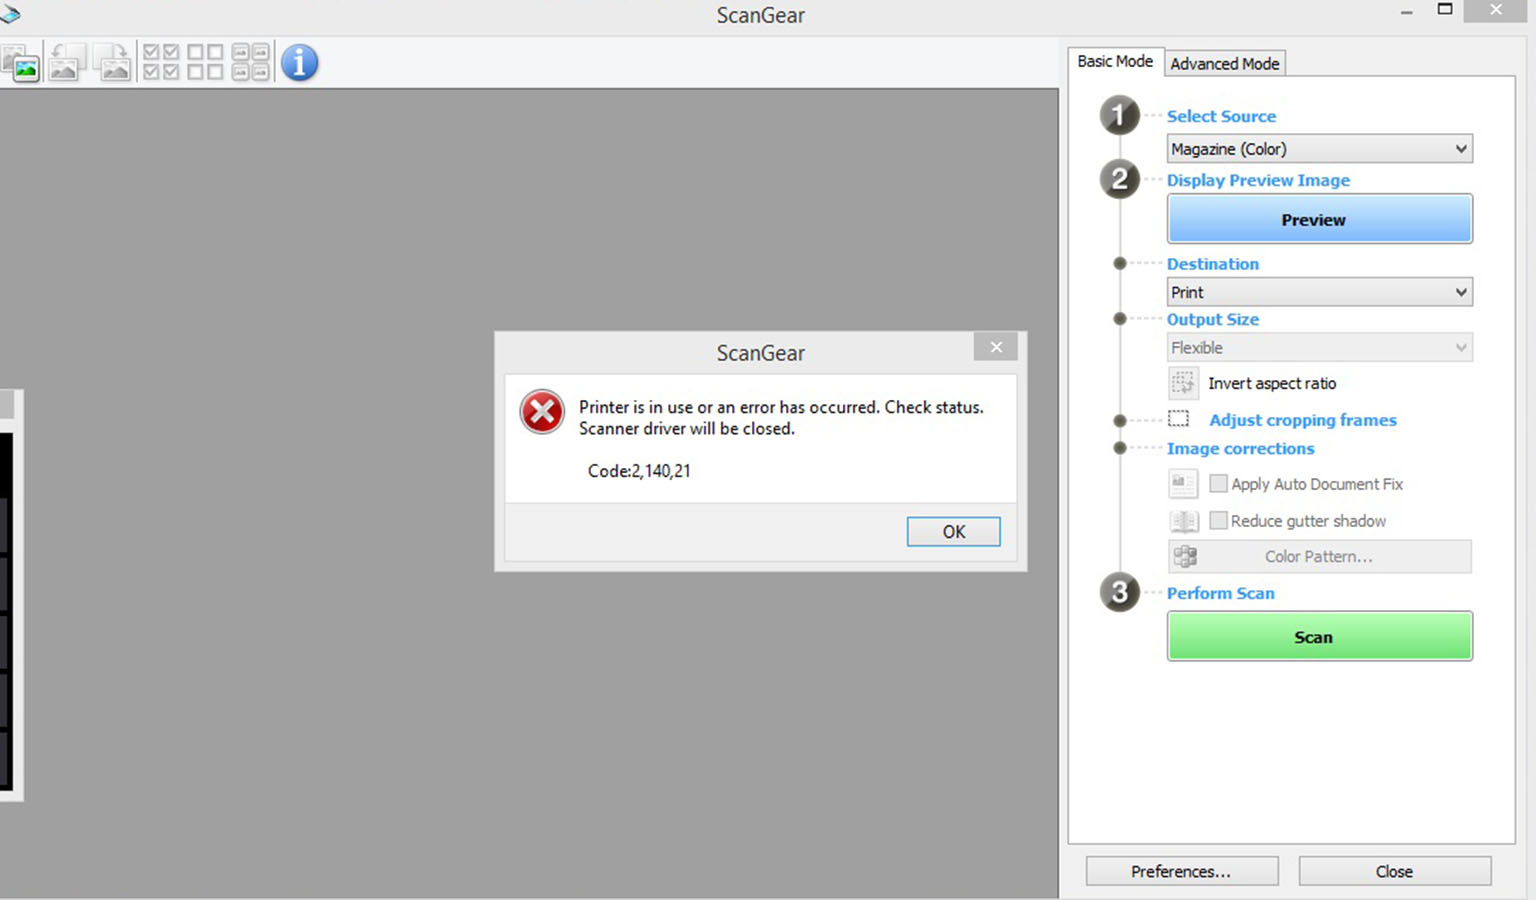Click the Perform Scan heading
The width and height of the screenshot is (1536, 900).
coord(1221,593)
